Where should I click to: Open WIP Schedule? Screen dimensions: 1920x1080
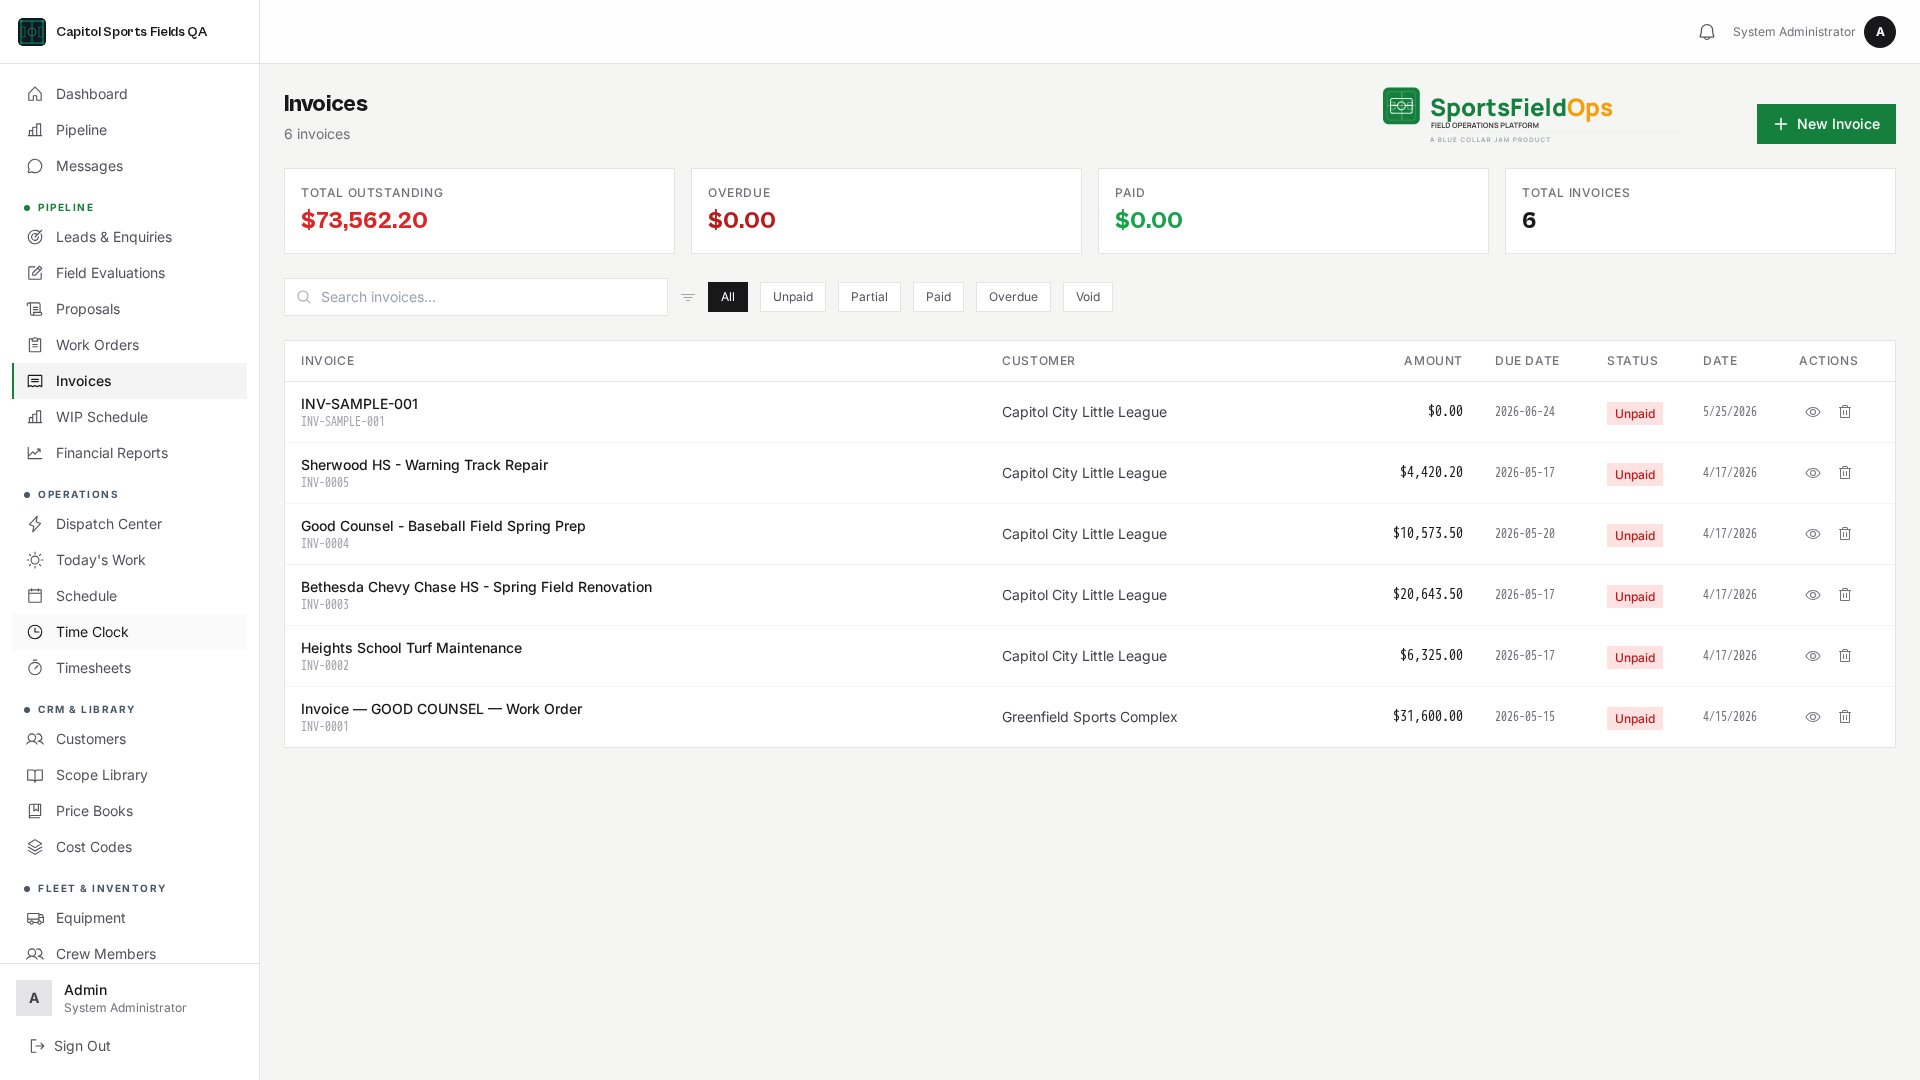click(x=129, y=417)
